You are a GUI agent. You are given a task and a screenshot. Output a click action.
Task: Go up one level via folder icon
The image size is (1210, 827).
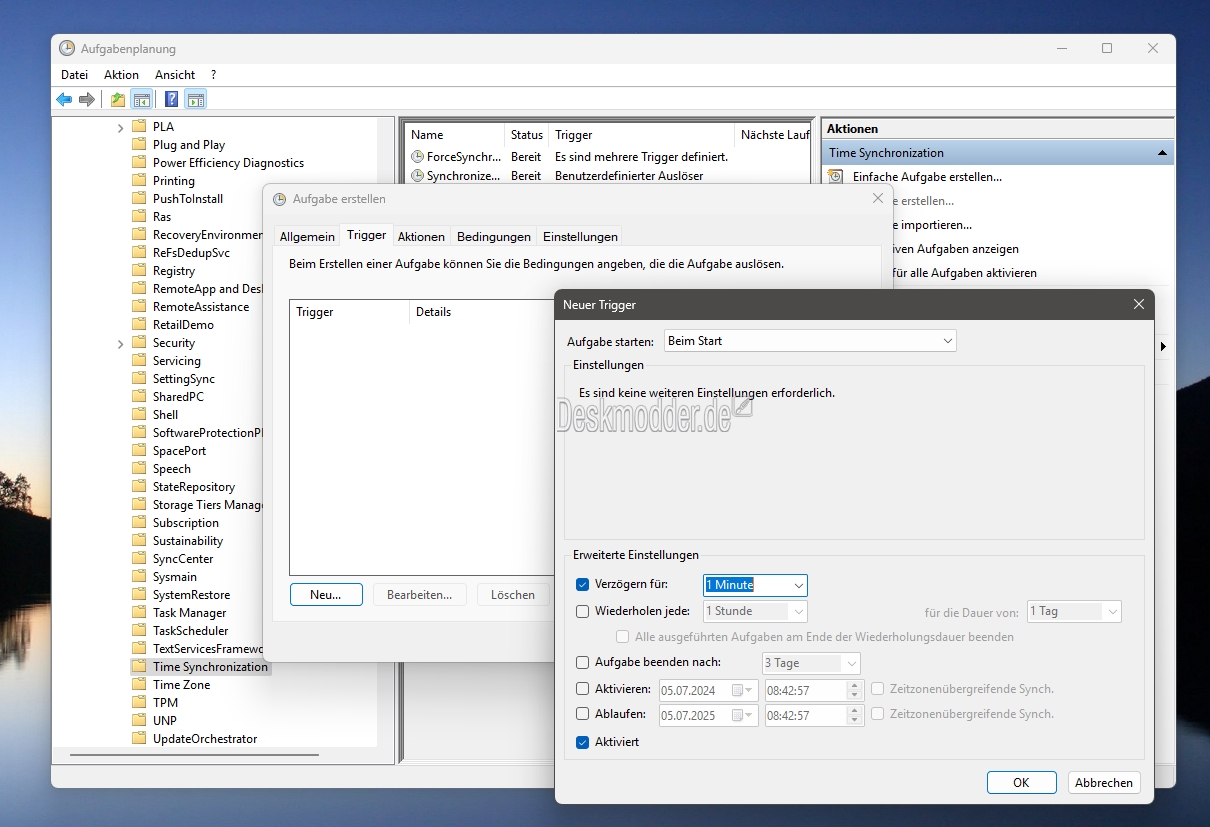coord(118,99)
